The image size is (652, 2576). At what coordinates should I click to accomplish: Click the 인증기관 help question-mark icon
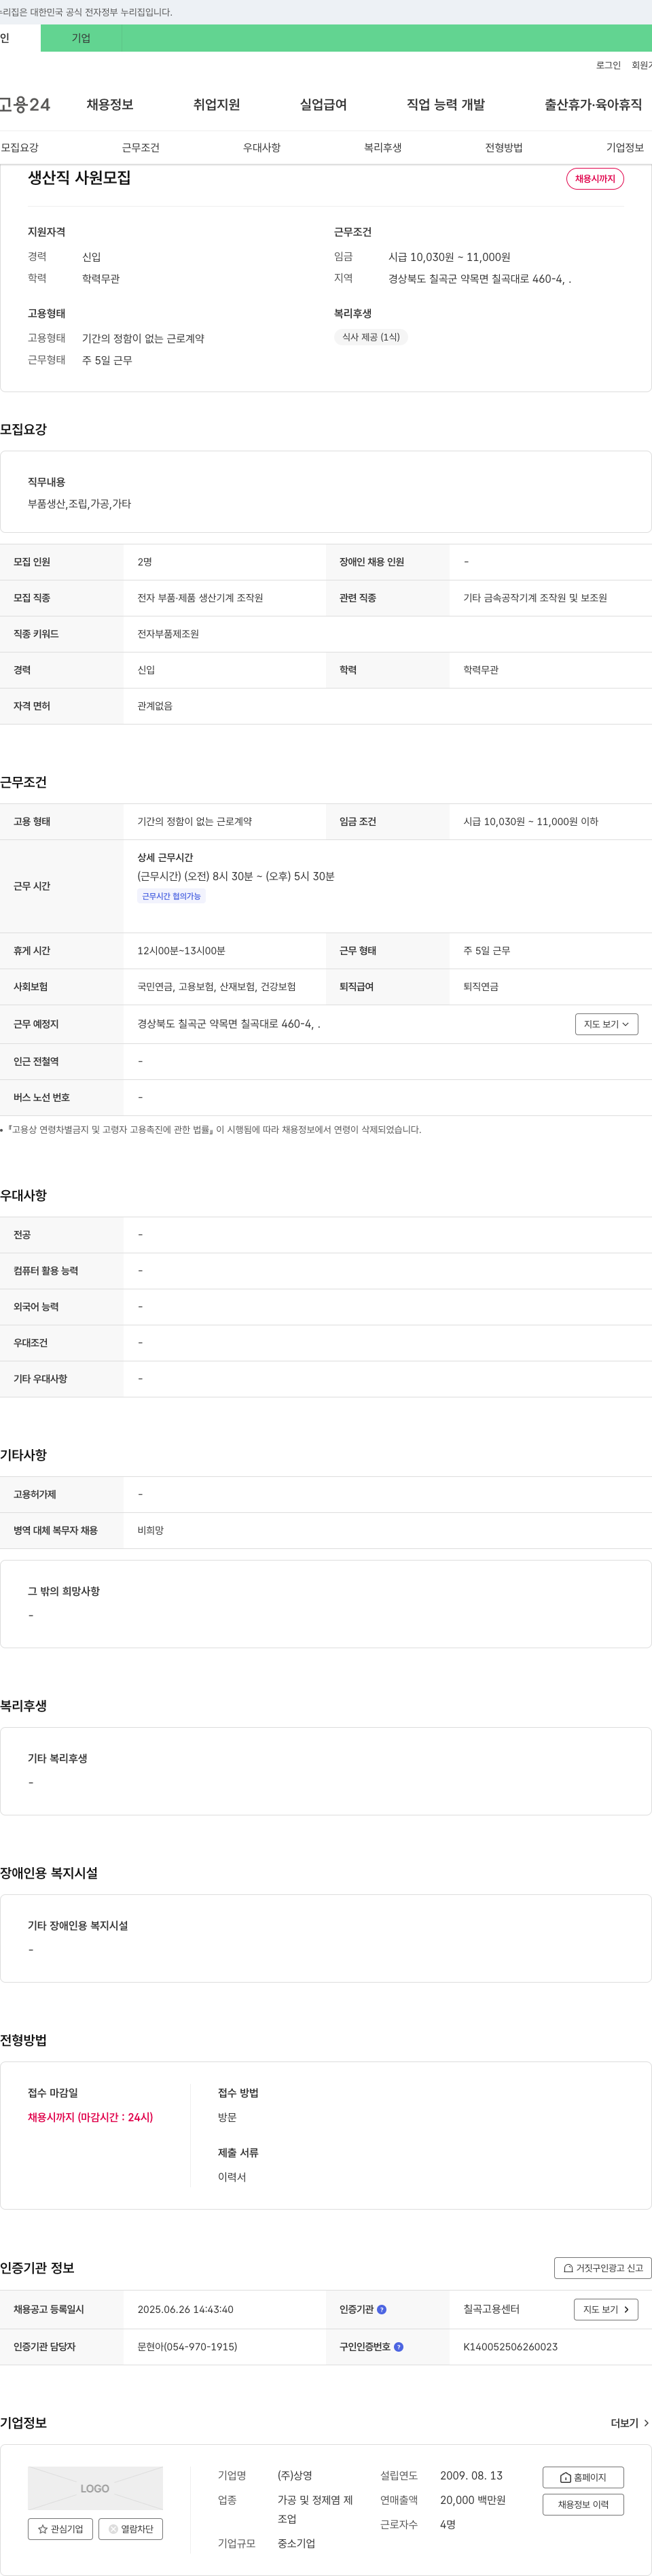coord(381,2310)
